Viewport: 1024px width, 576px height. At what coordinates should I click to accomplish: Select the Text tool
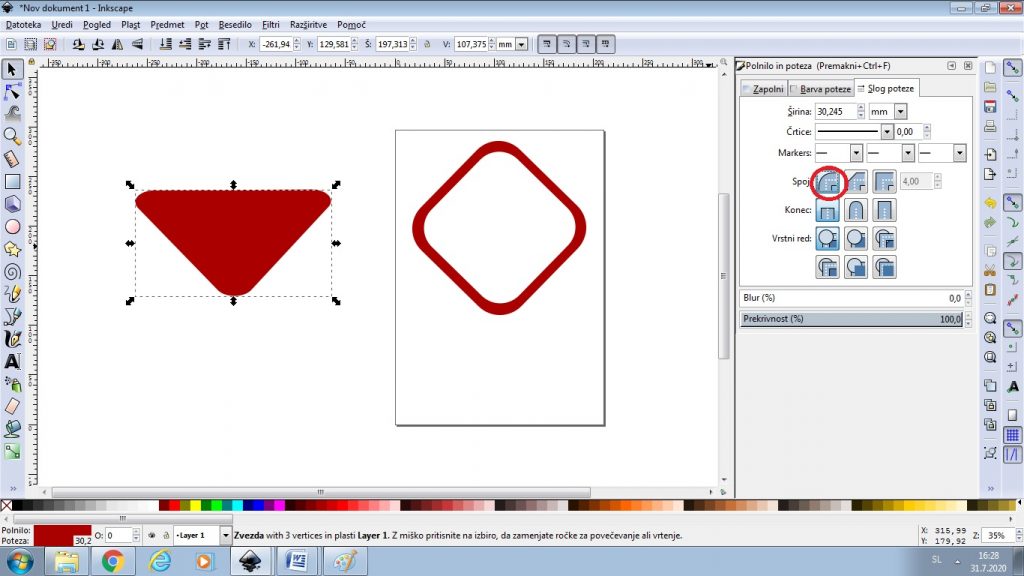[x=12, y=361]
